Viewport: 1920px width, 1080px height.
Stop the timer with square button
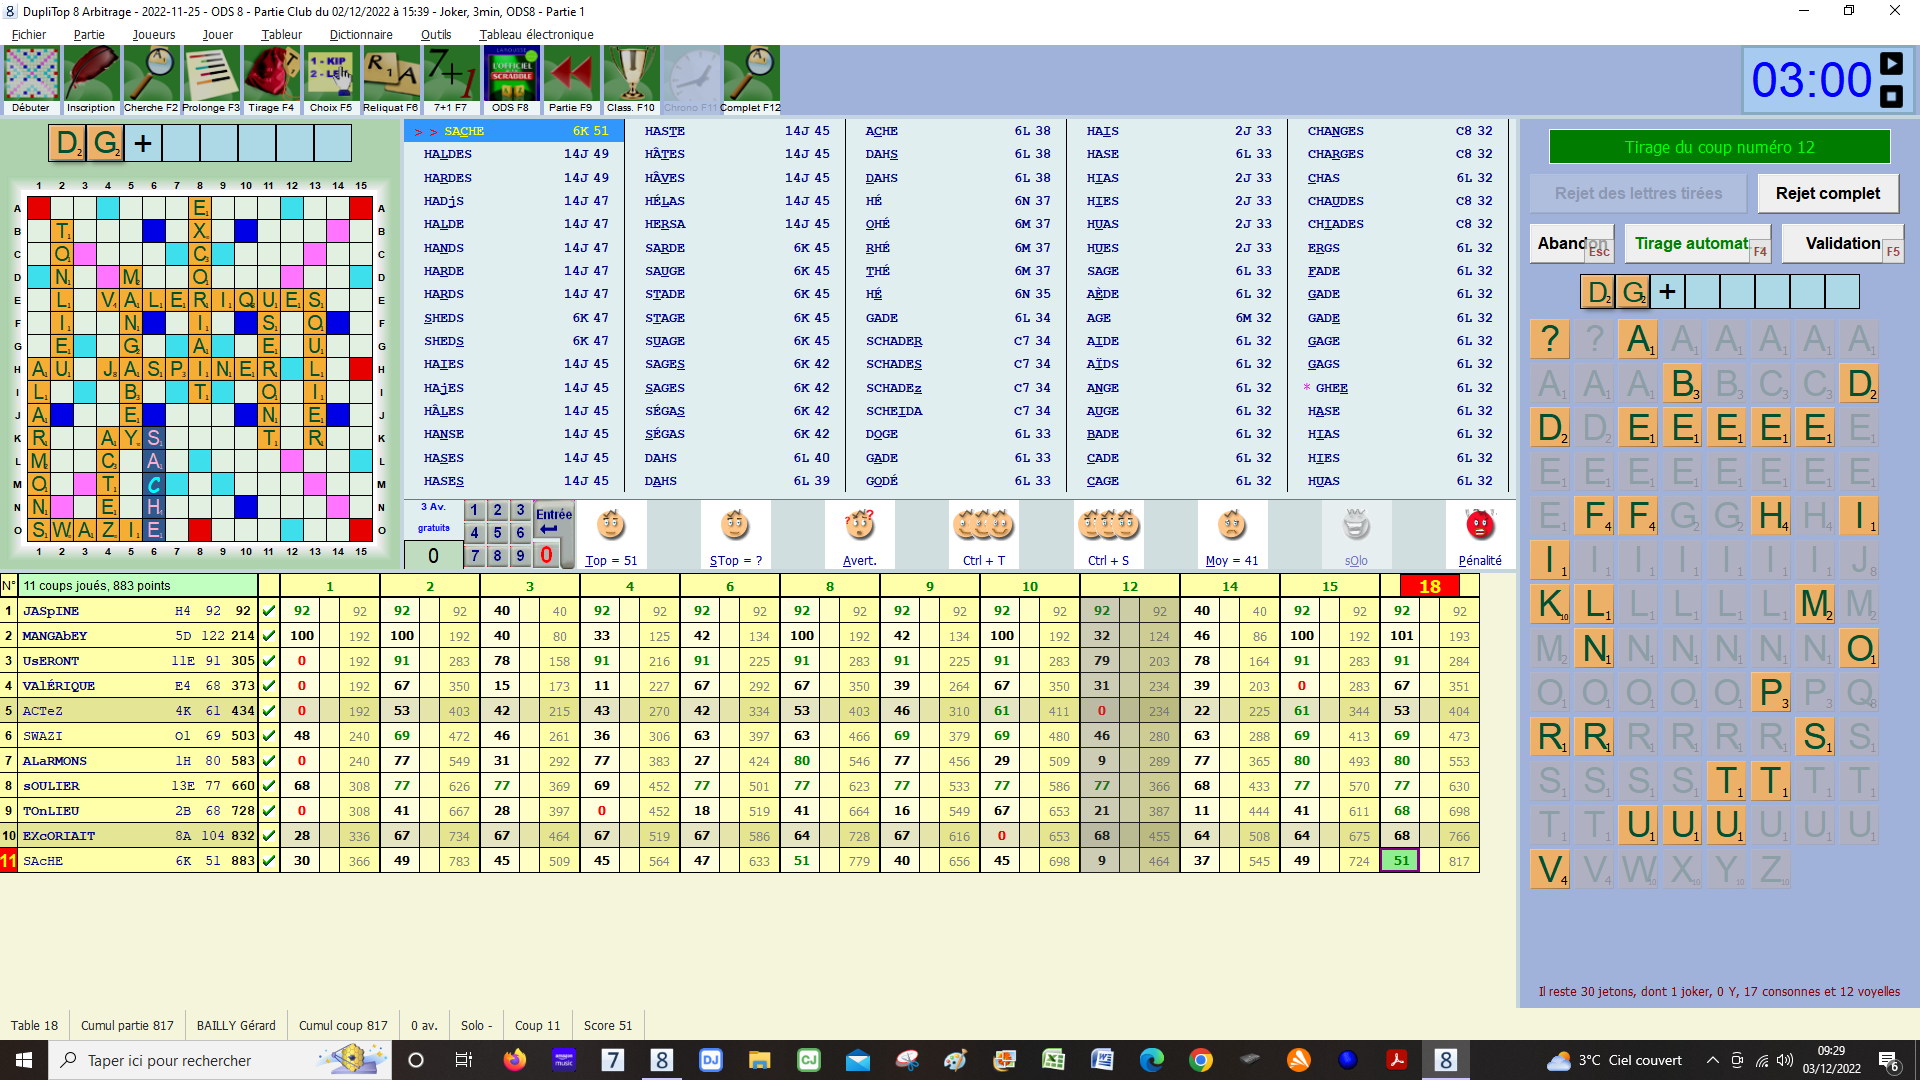[x=1891, y=97]
